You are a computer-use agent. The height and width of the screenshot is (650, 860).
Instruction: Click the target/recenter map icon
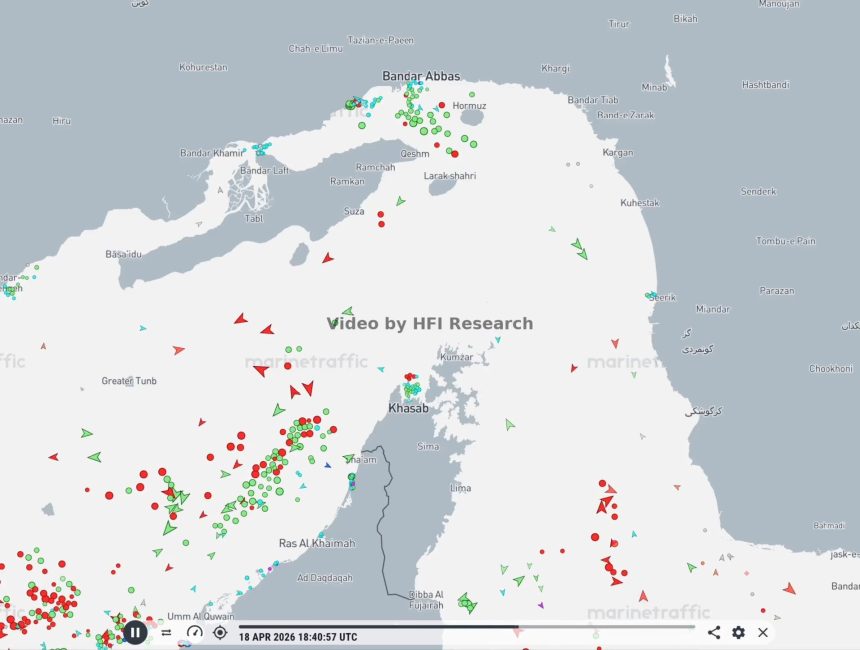[x=220, y=632]
